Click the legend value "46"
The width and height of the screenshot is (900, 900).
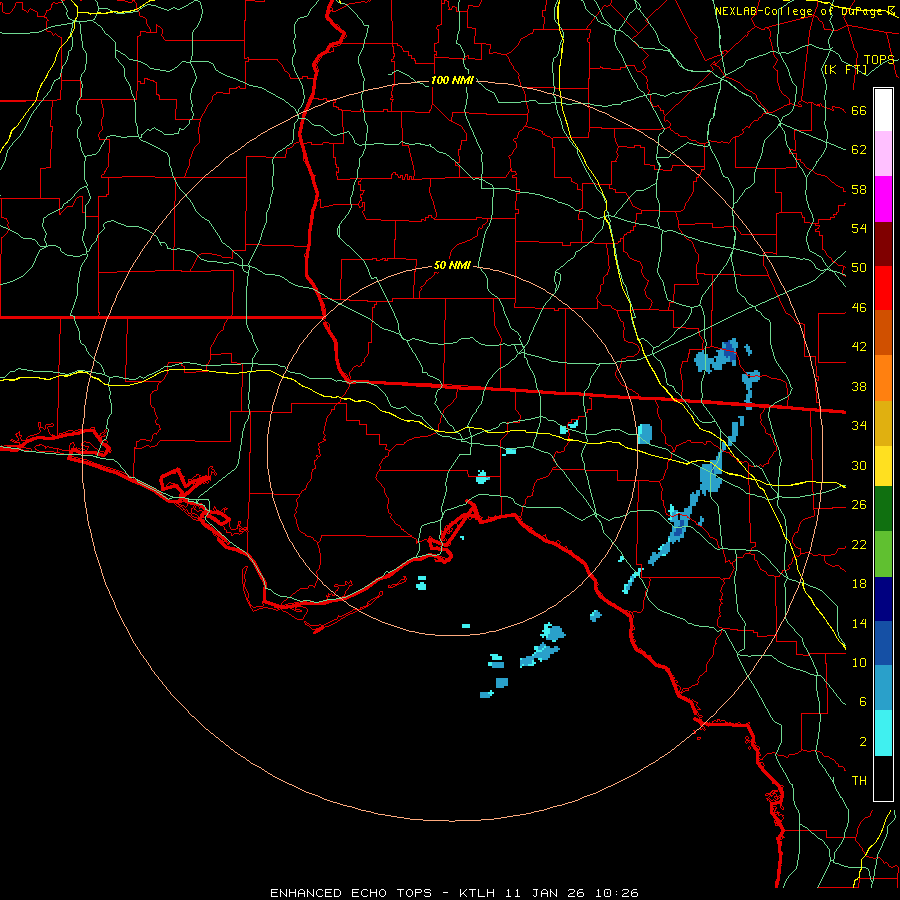pyautogui.click(x=859, y=308)
